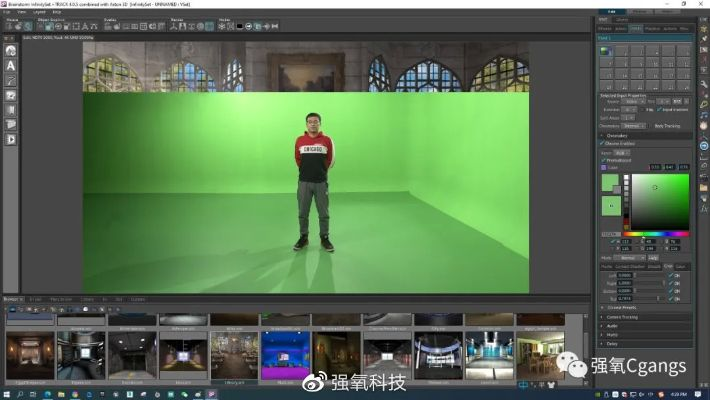Image resolution: width=710 pixels, height=400 pixels.
Task: Select the Text tool in left toolbar
Action: [11, 65]
